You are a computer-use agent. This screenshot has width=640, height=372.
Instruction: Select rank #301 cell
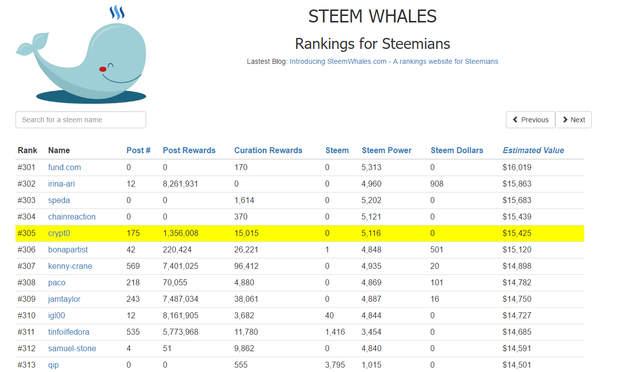pyautogui.click(x=27, y=167)
